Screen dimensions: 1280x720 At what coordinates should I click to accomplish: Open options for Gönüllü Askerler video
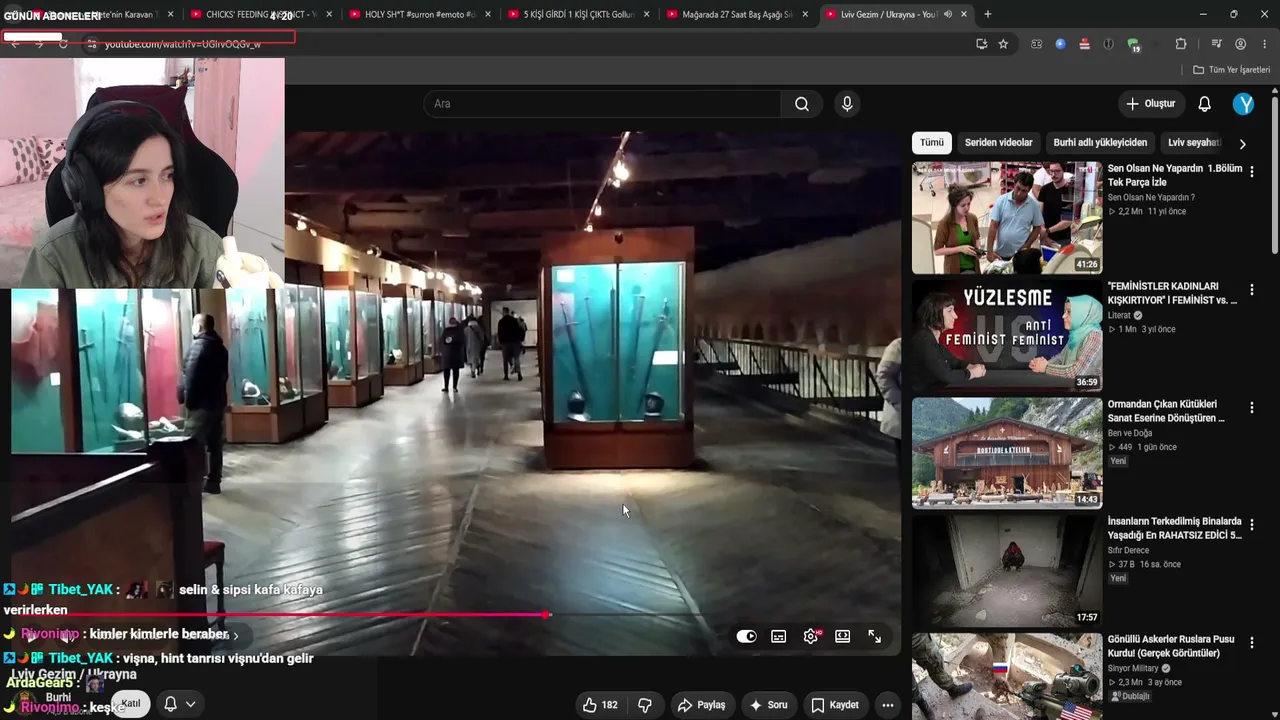click(1251, 643)
